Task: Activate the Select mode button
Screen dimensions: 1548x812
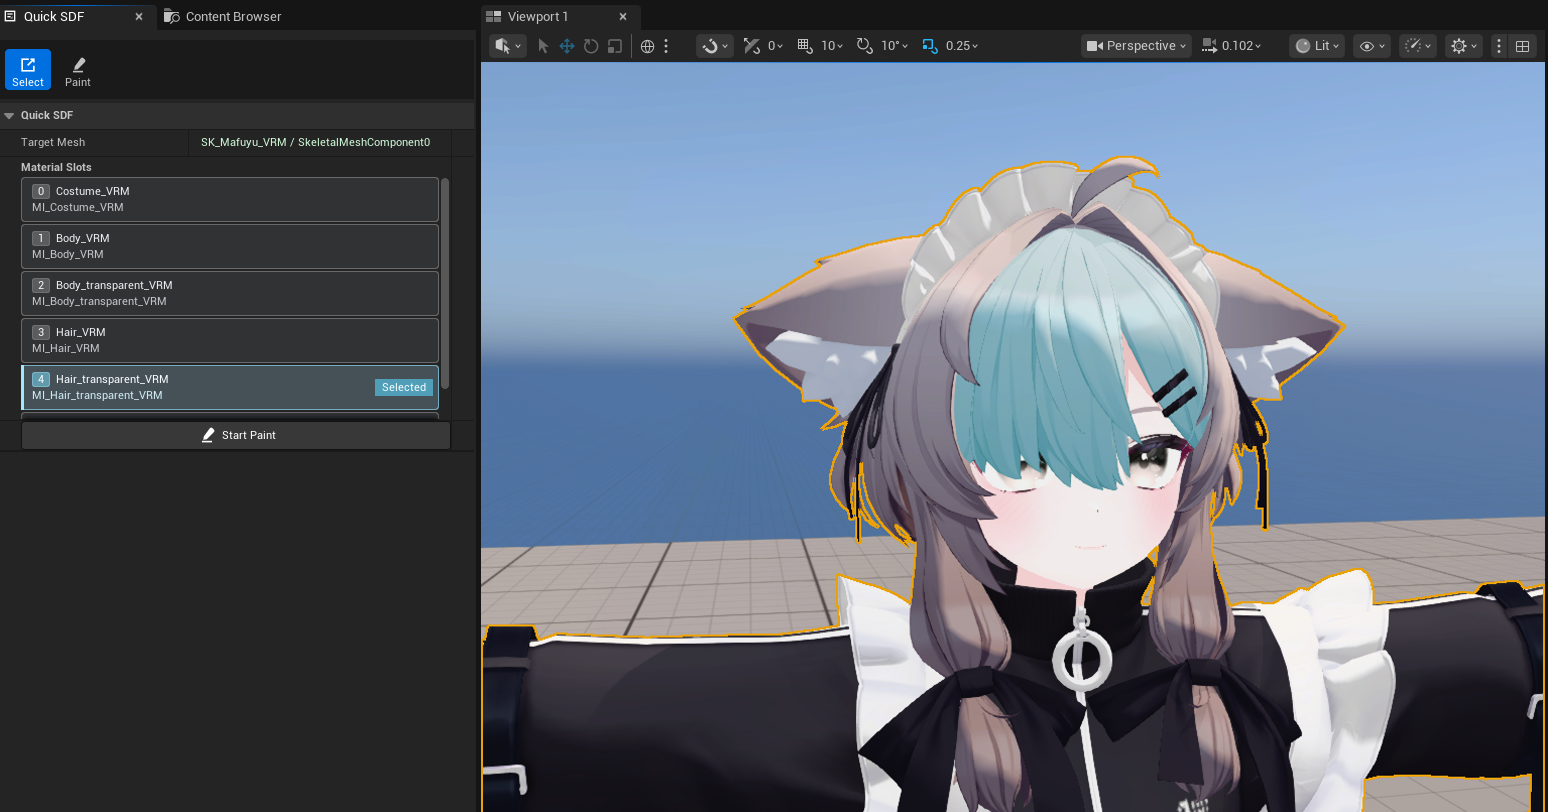Action: 28,70
